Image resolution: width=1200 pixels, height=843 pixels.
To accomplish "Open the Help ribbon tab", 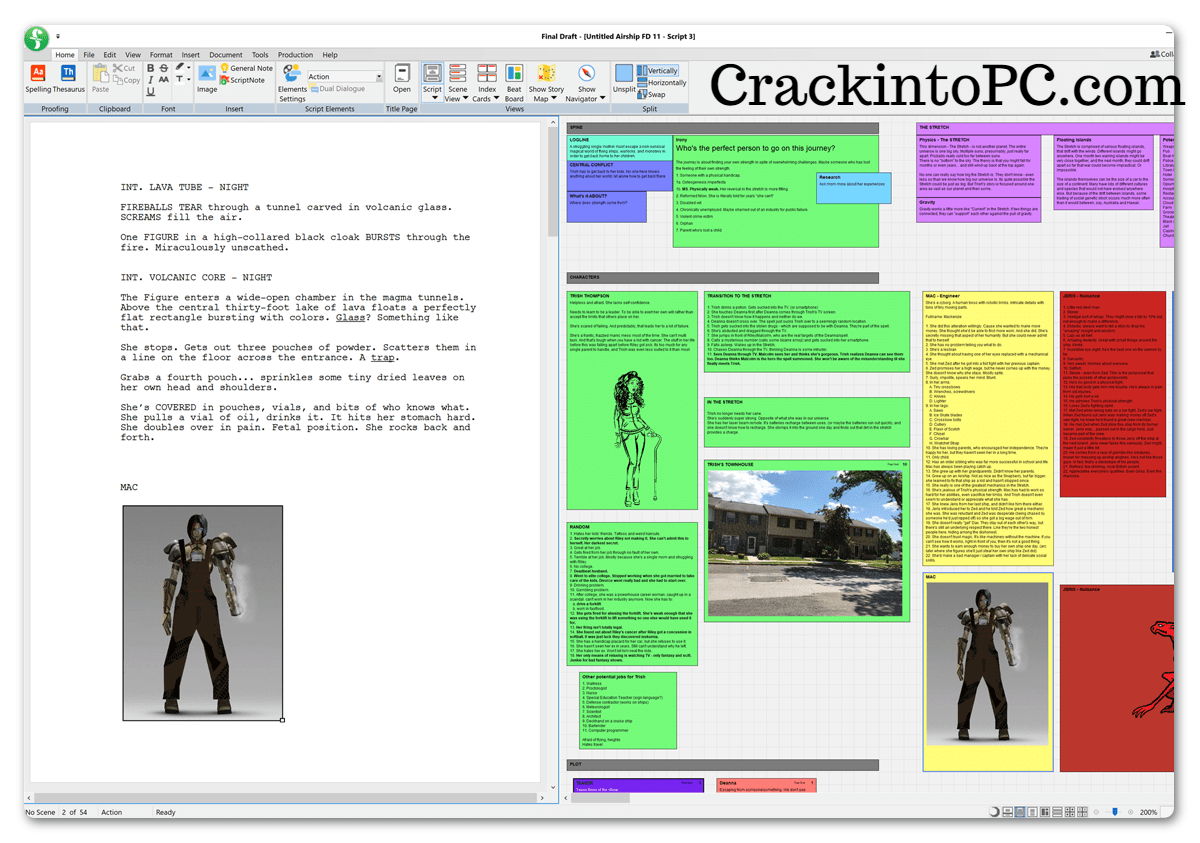I will point(330,55).
